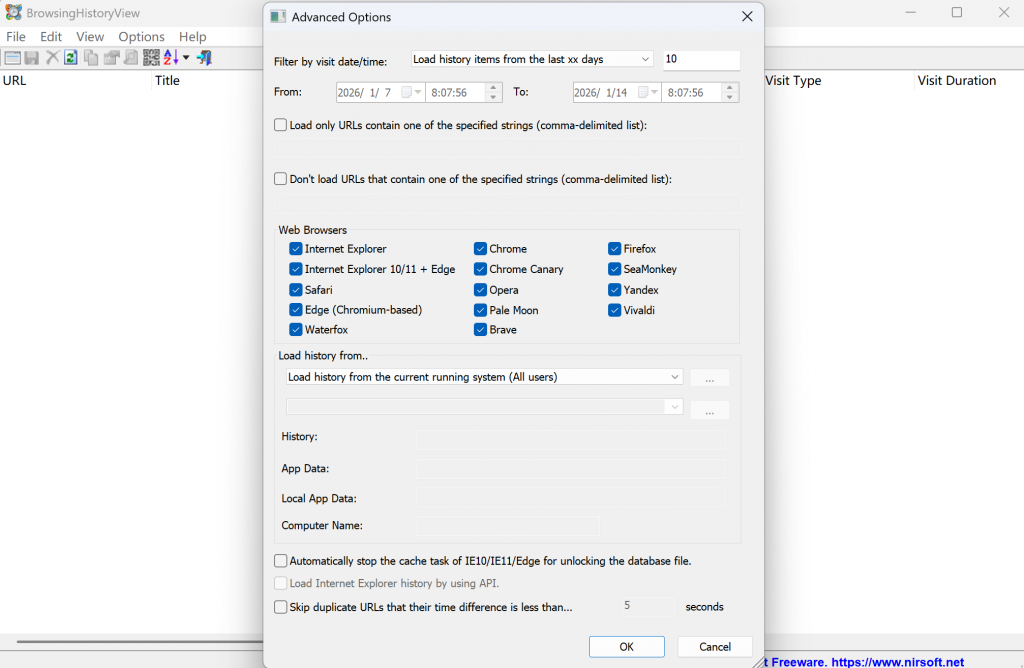1024x668 pixels.
Task: Click the Save floppy disk icon
Action: tap(32, 58)
